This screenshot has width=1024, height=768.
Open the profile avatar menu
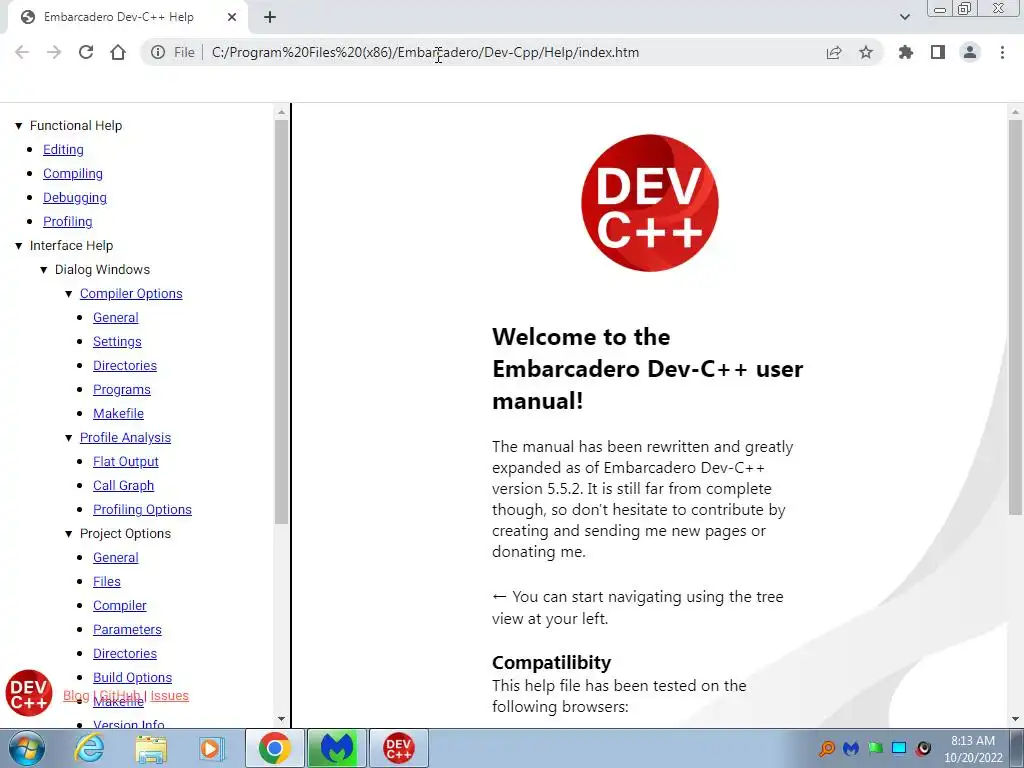coord(970,52)
